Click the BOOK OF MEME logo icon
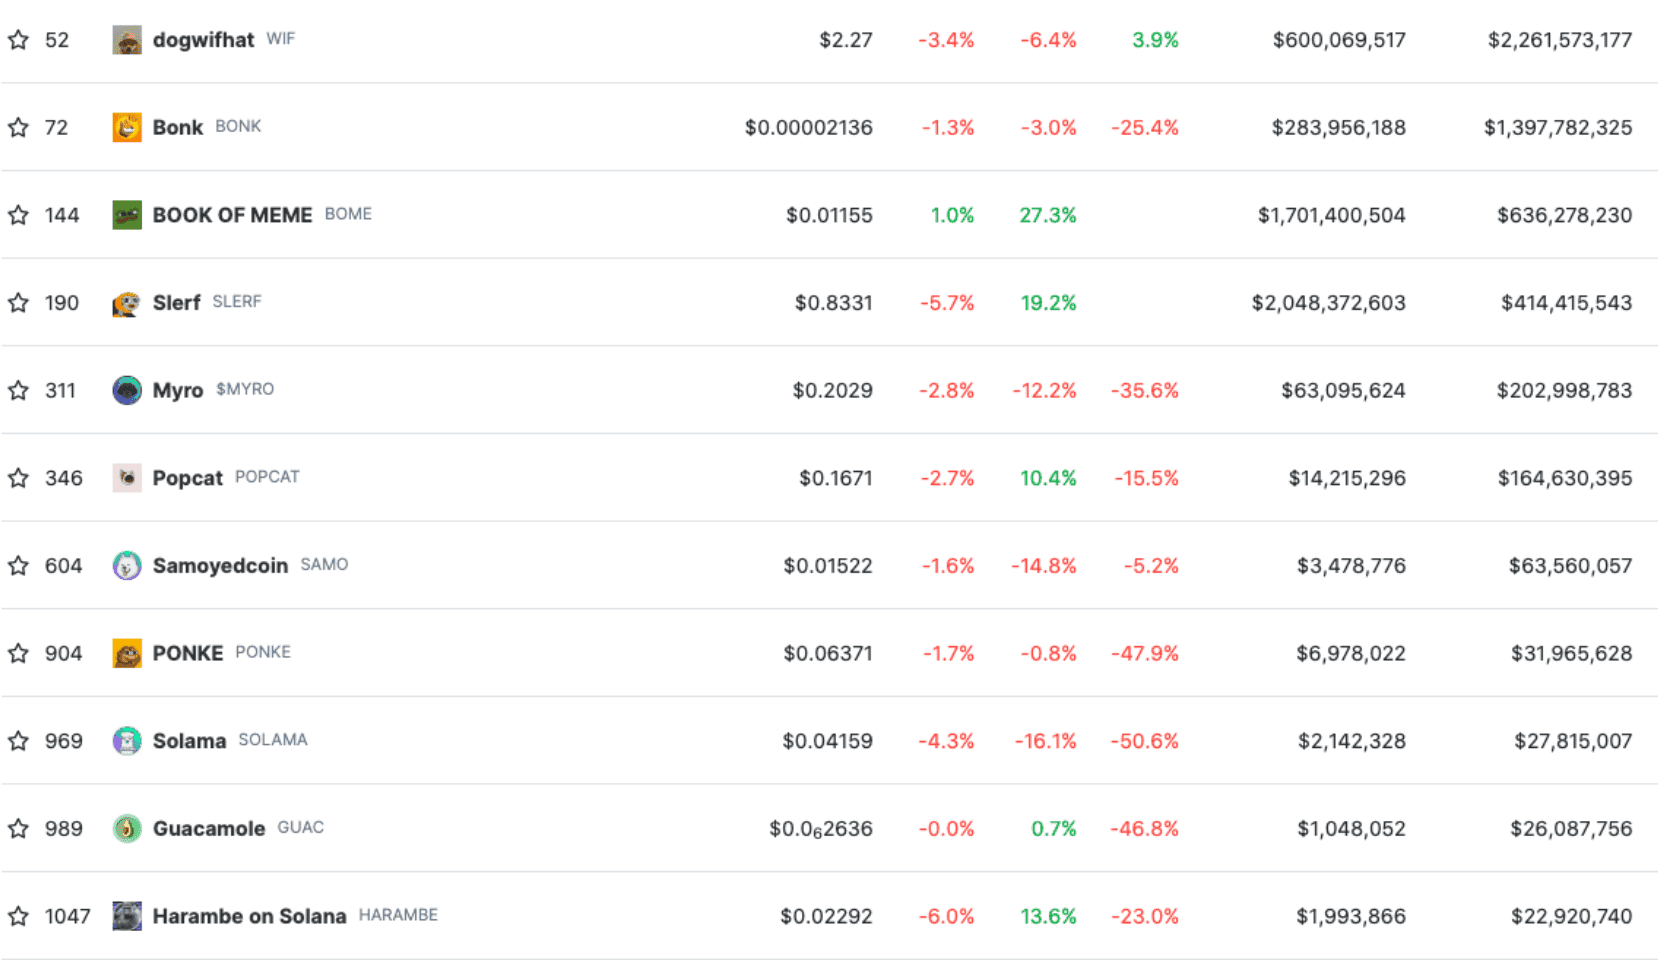1662x960 pixels. point(127,215)
